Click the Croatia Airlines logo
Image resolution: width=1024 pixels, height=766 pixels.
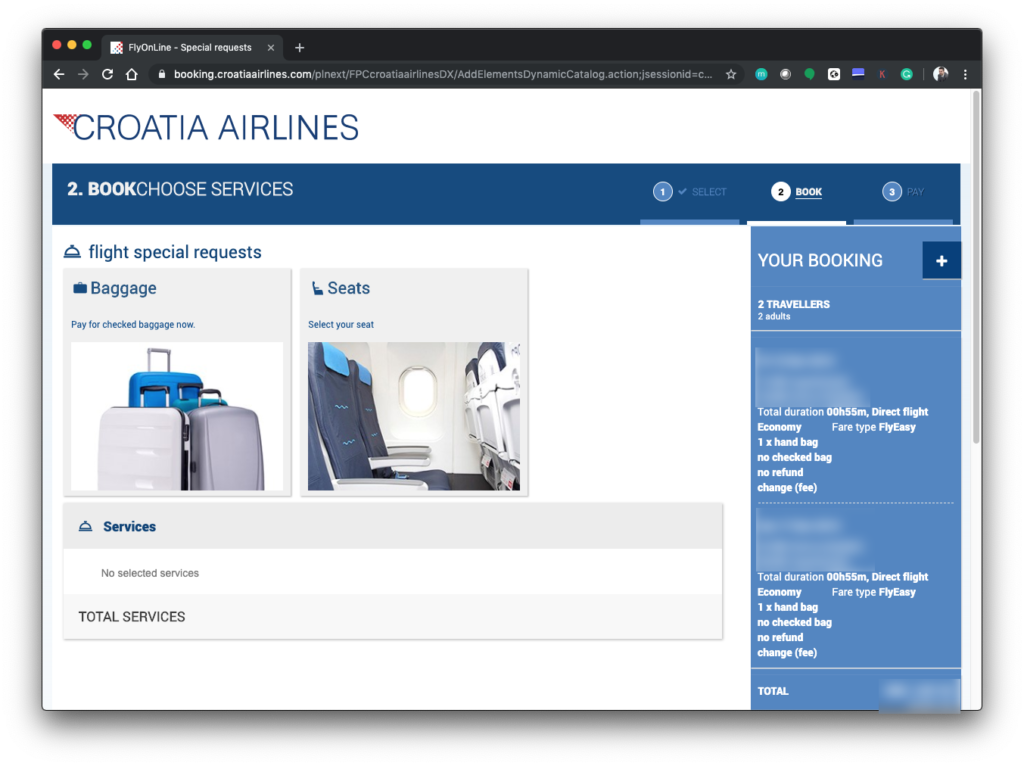206,127
